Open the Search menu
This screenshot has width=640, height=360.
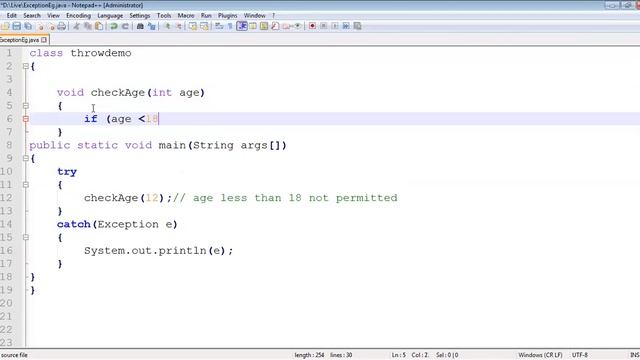click(32, 16)
